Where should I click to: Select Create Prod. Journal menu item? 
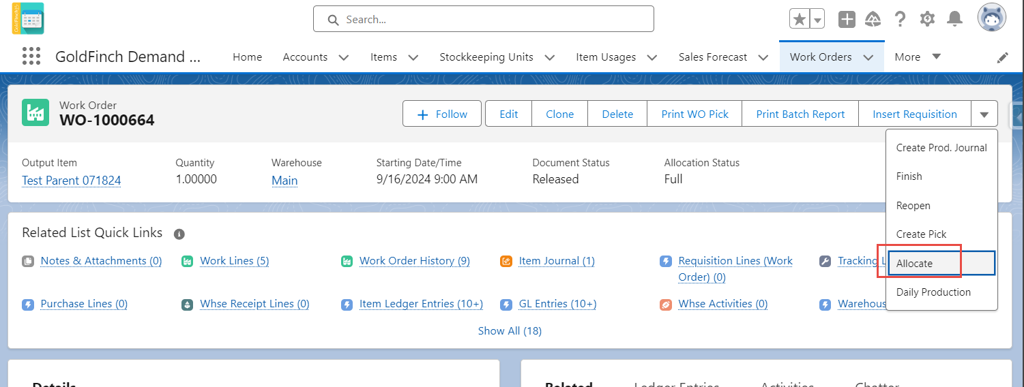(x=941, y=147)
